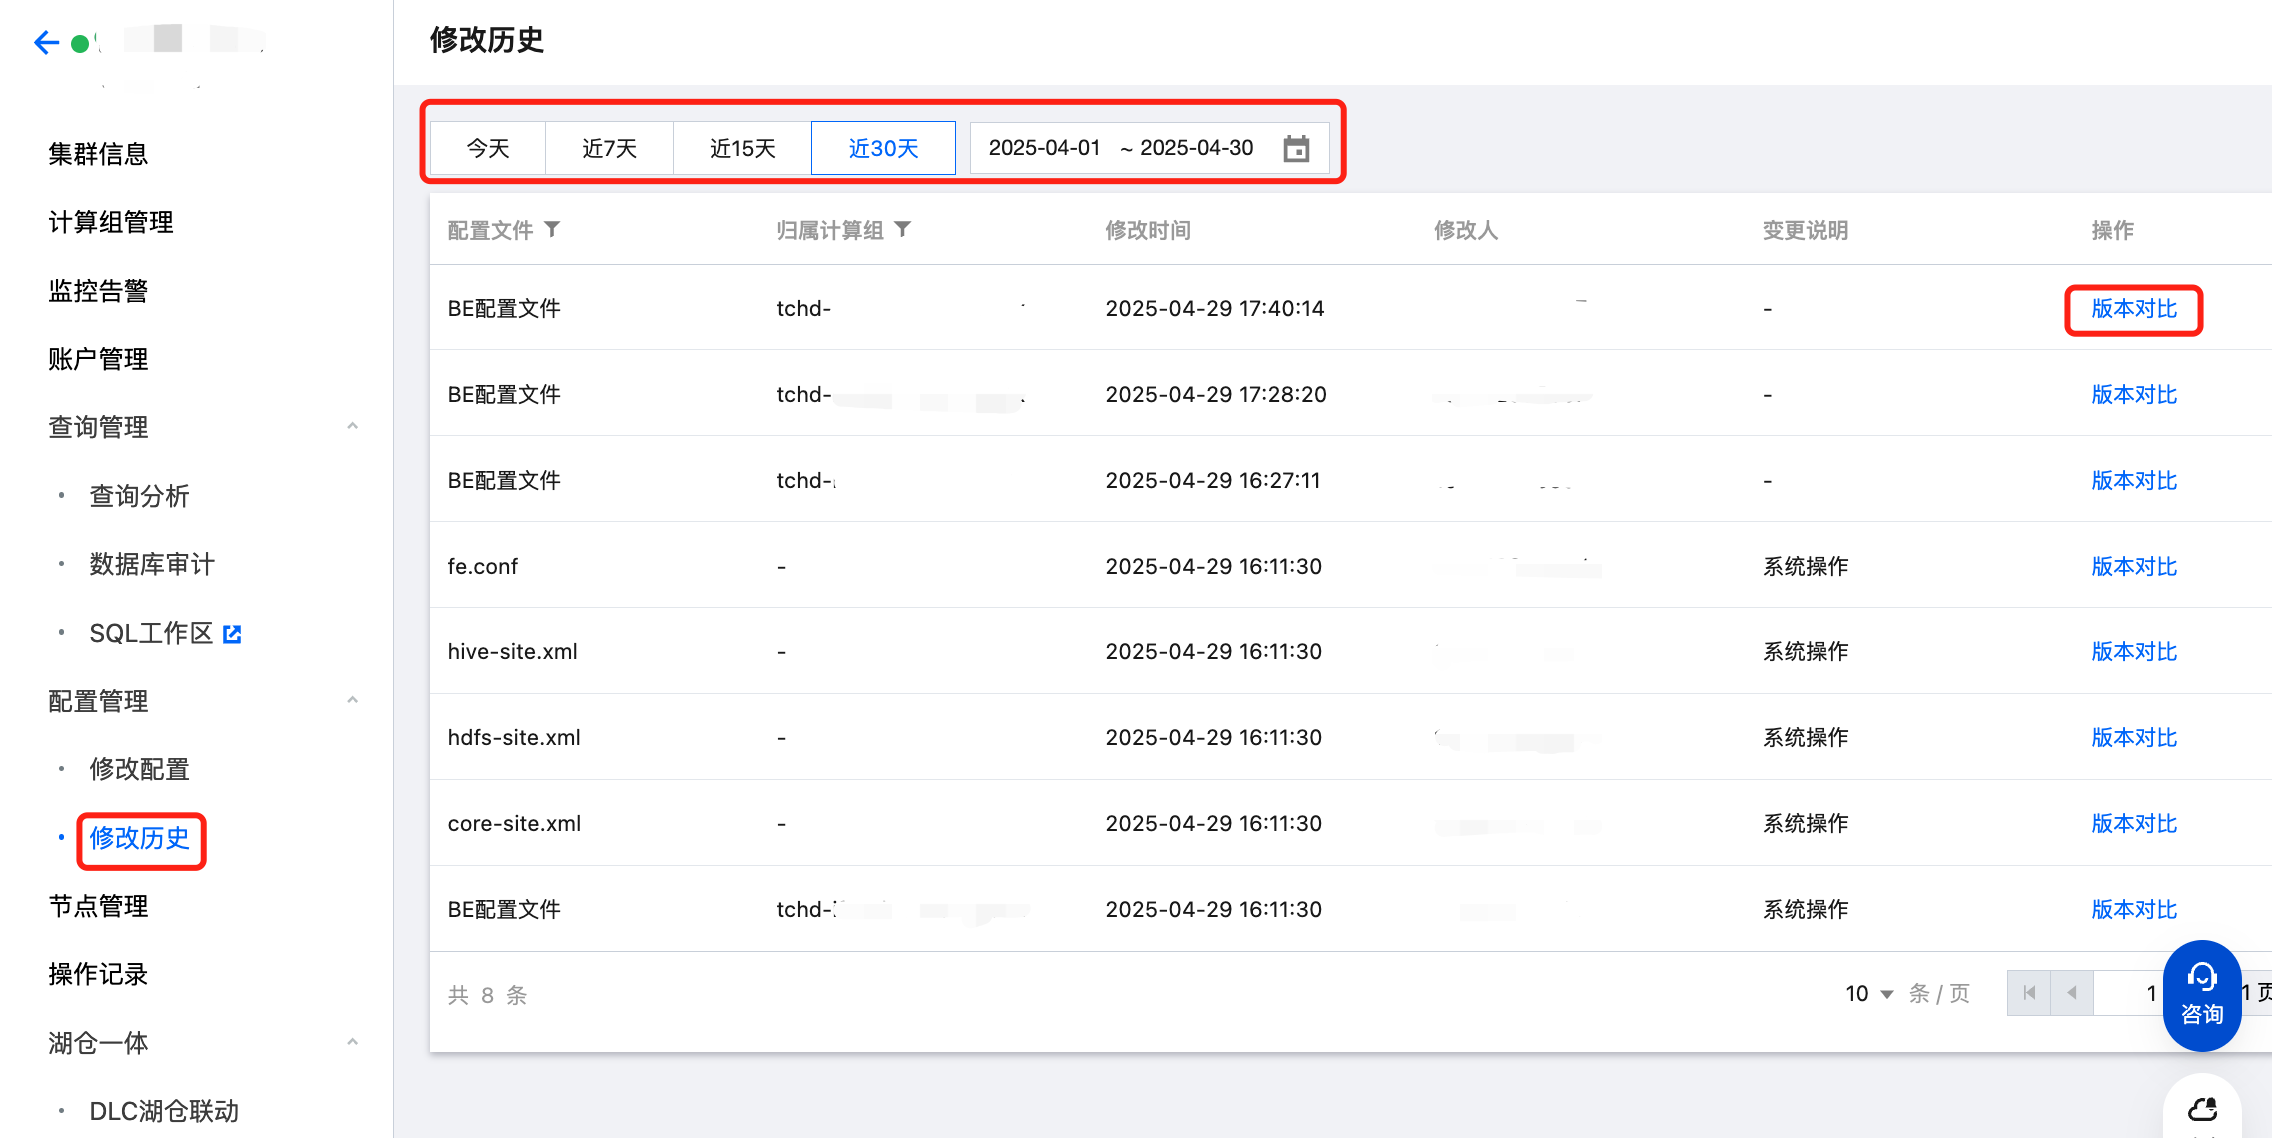Open the date range calendar icon

(1296, 149)
